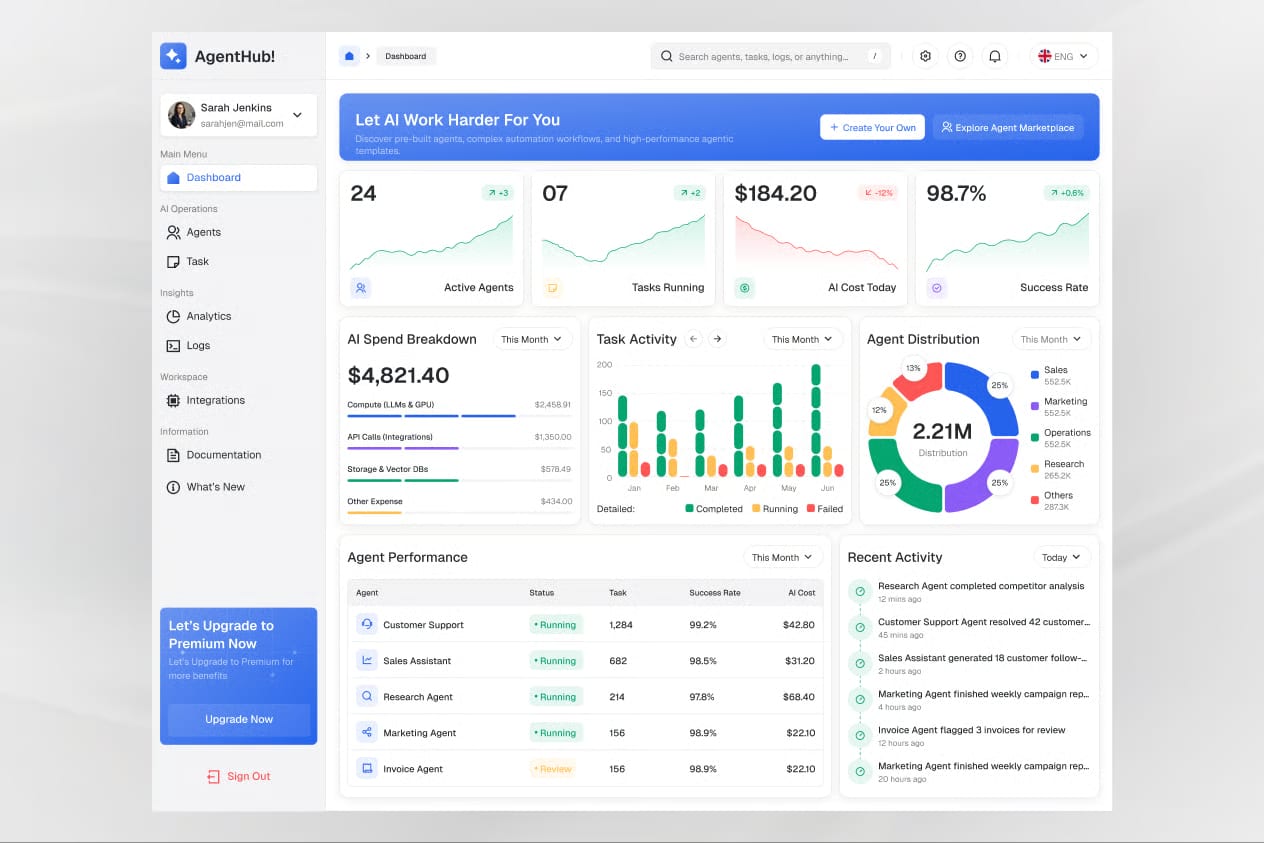The height and width of the screenshot is (843, 1264).
Task: Open Agent Distribution This Month dropdown
Action: (x=1052, y=339)
